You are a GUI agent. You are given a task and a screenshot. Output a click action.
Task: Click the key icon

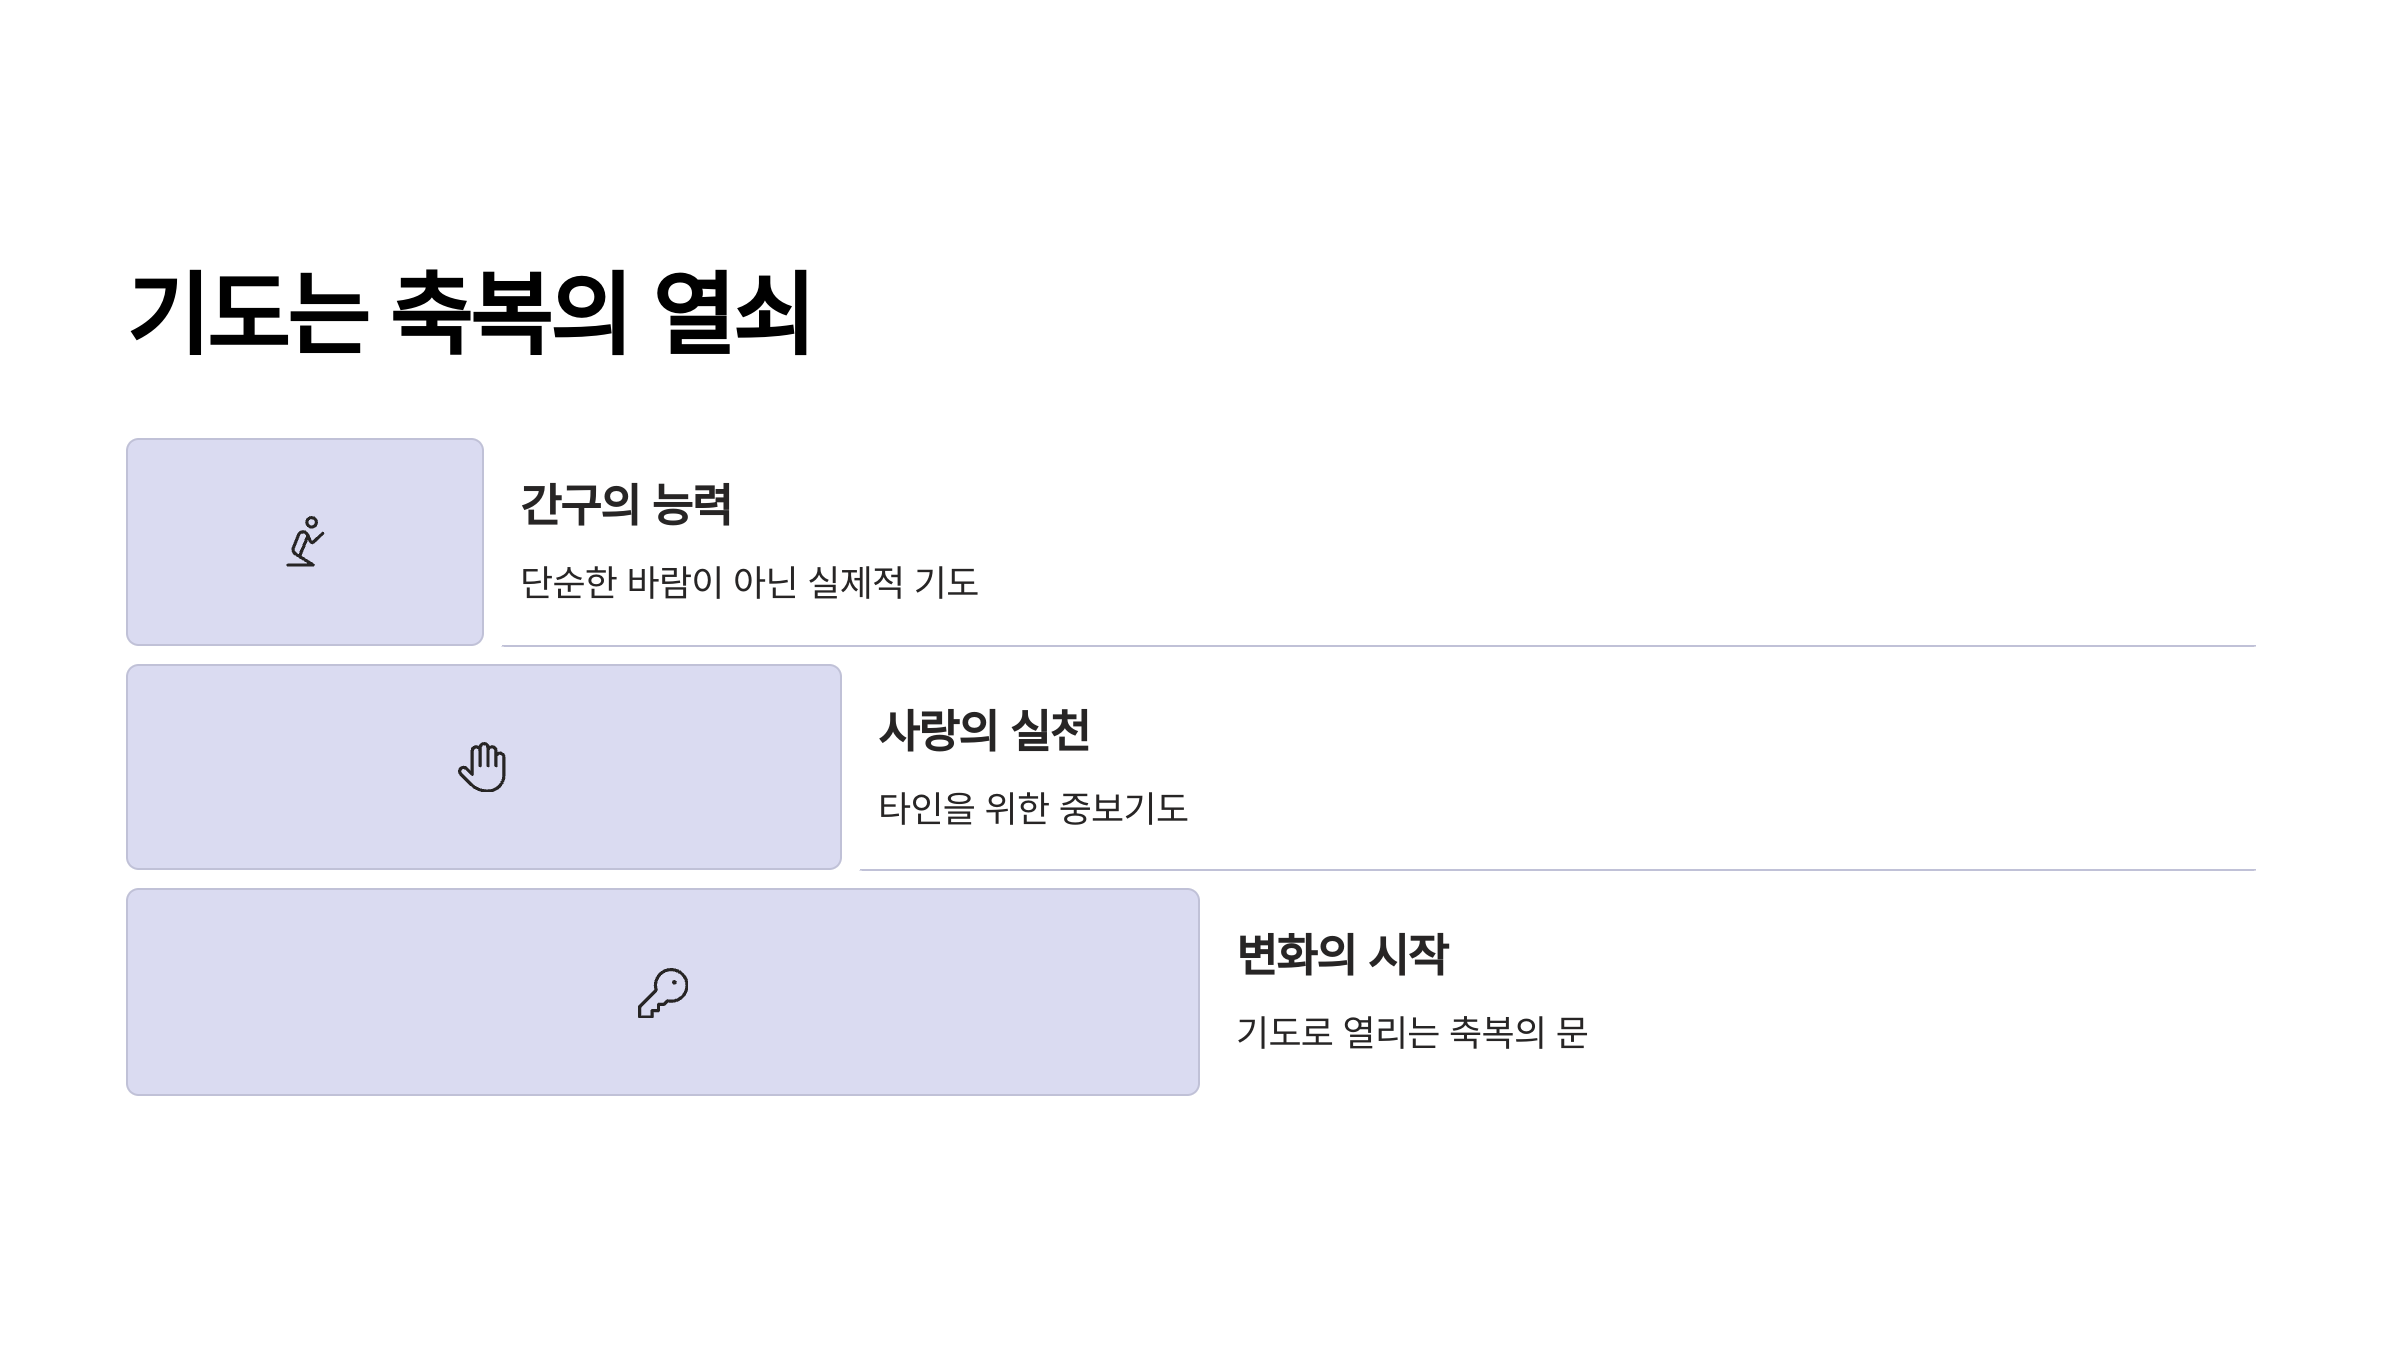663,993
